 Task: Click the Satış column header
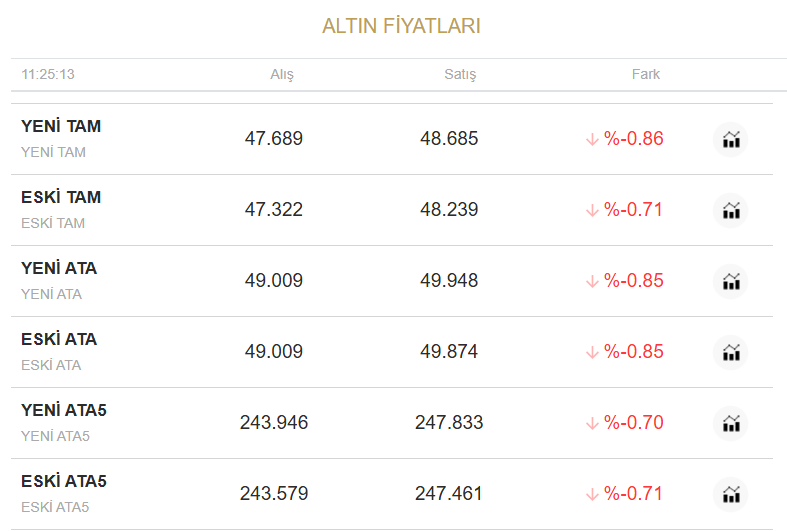(x=460, y=75)
